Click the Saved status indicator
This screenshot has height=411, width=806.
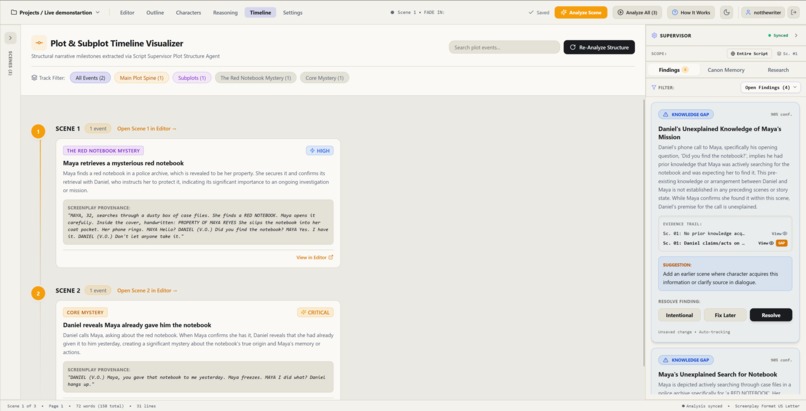[539, 12]
